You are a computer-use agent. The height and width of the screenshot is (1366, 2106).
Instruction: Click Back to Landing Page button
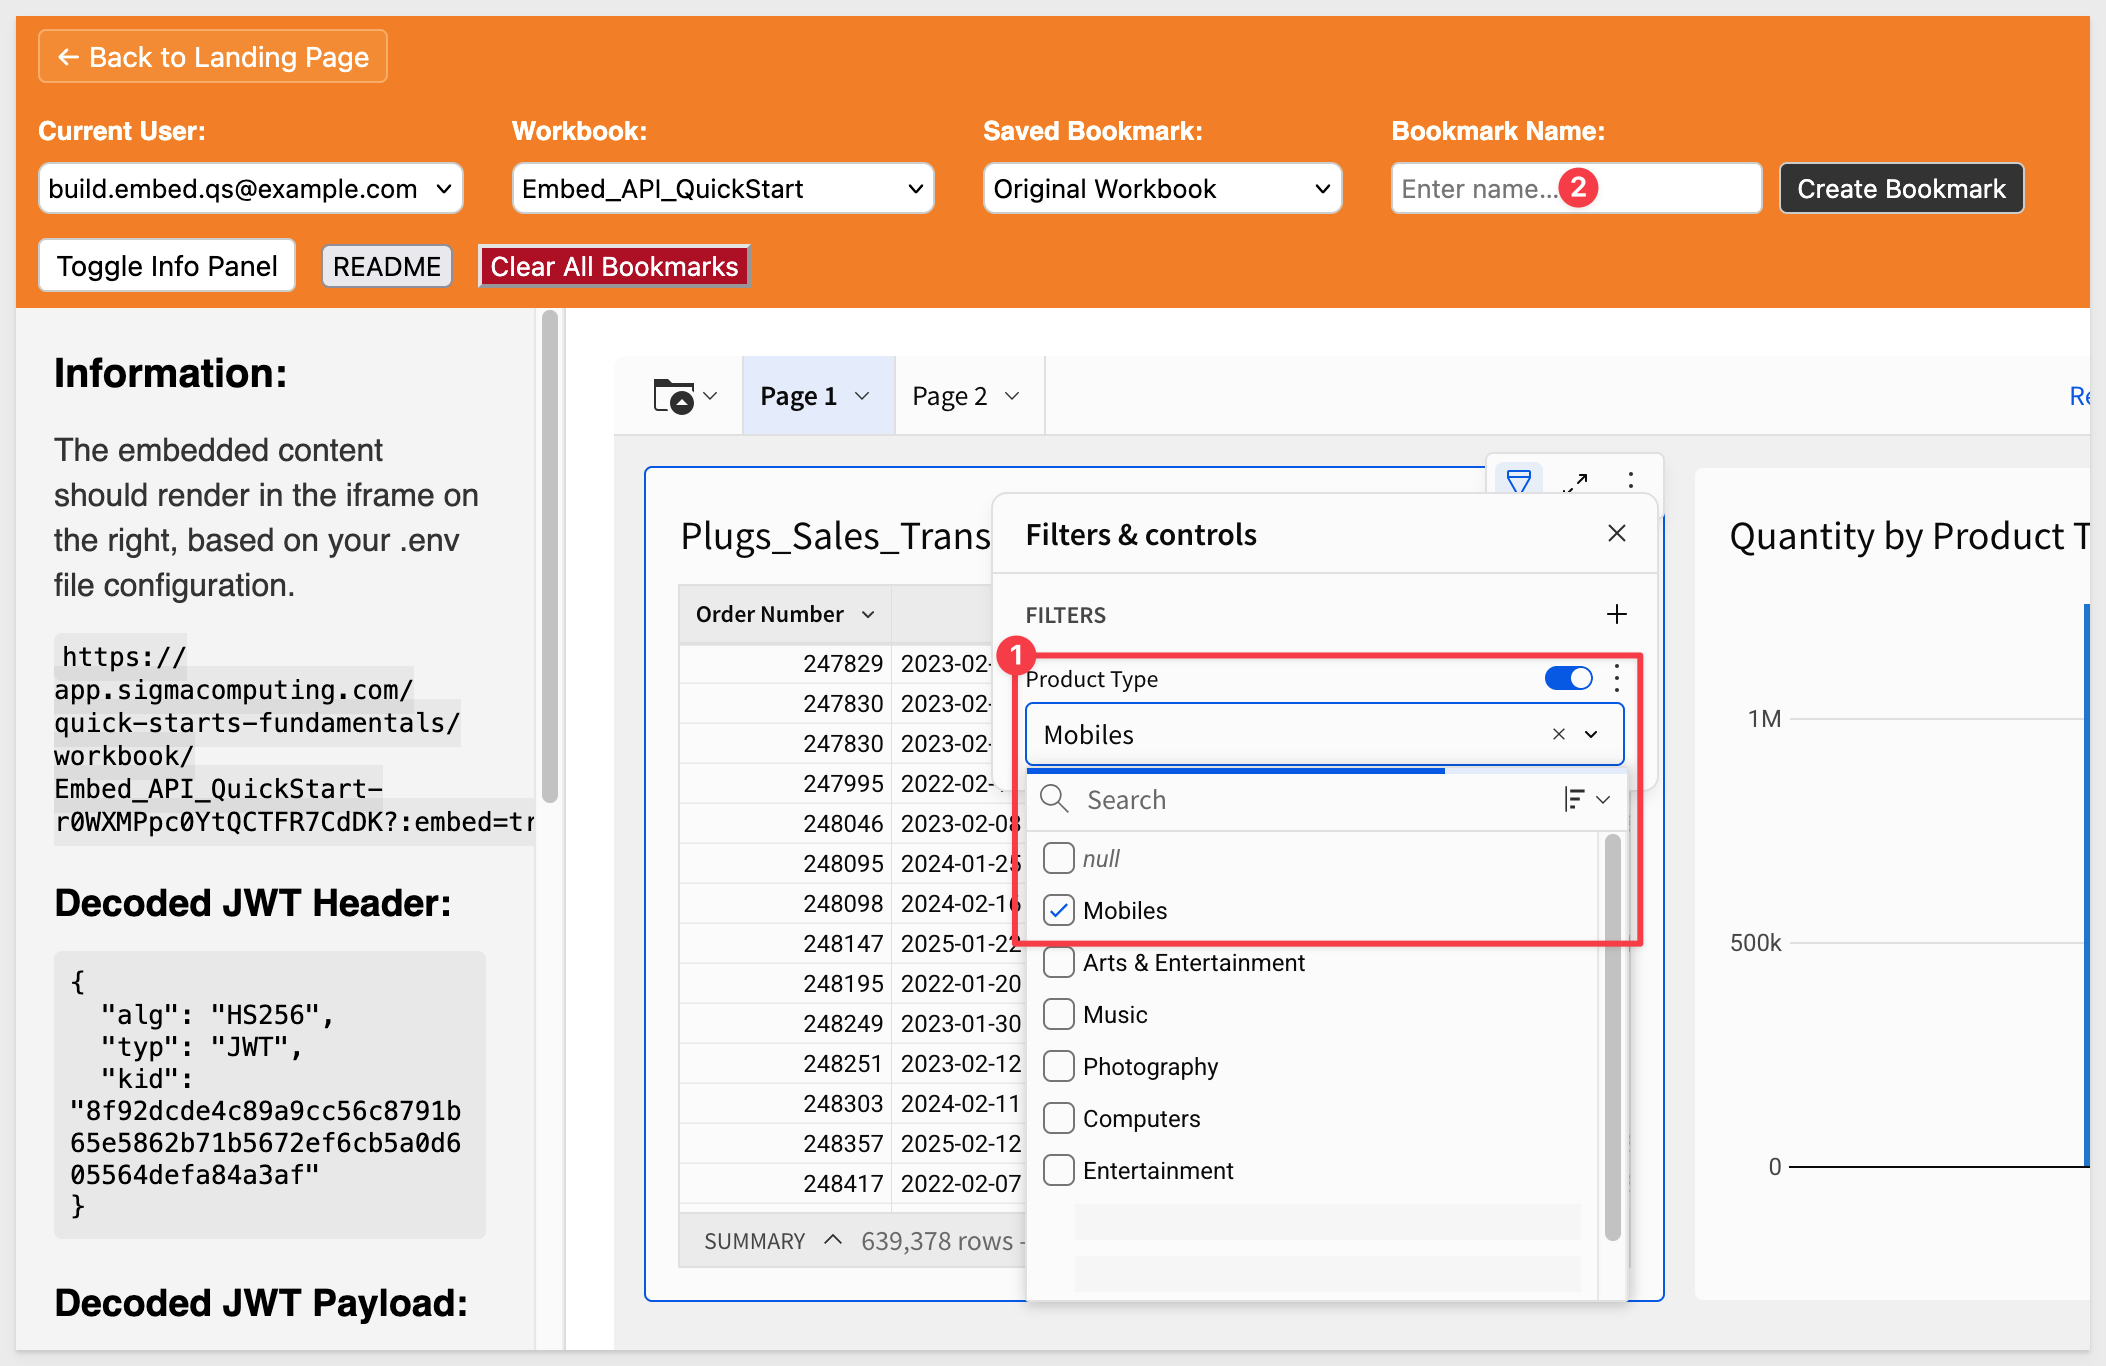click(x=213, y=57)
